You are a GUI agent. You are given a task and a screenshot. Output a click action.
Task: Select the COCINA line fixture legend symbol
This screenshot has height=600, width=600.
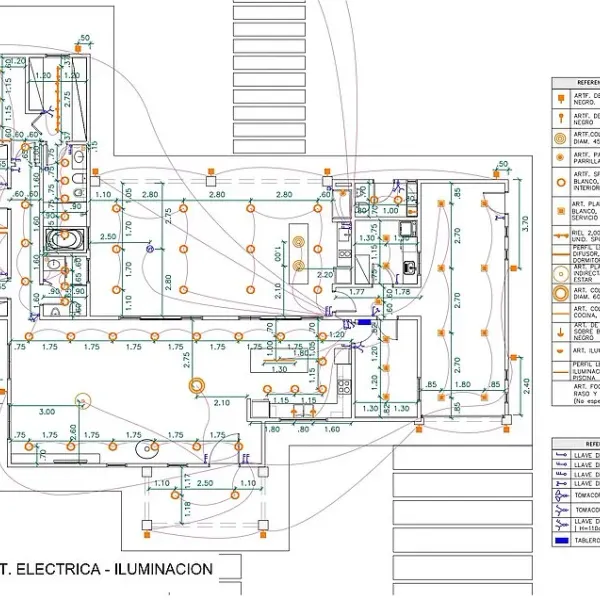pos(561,313)
